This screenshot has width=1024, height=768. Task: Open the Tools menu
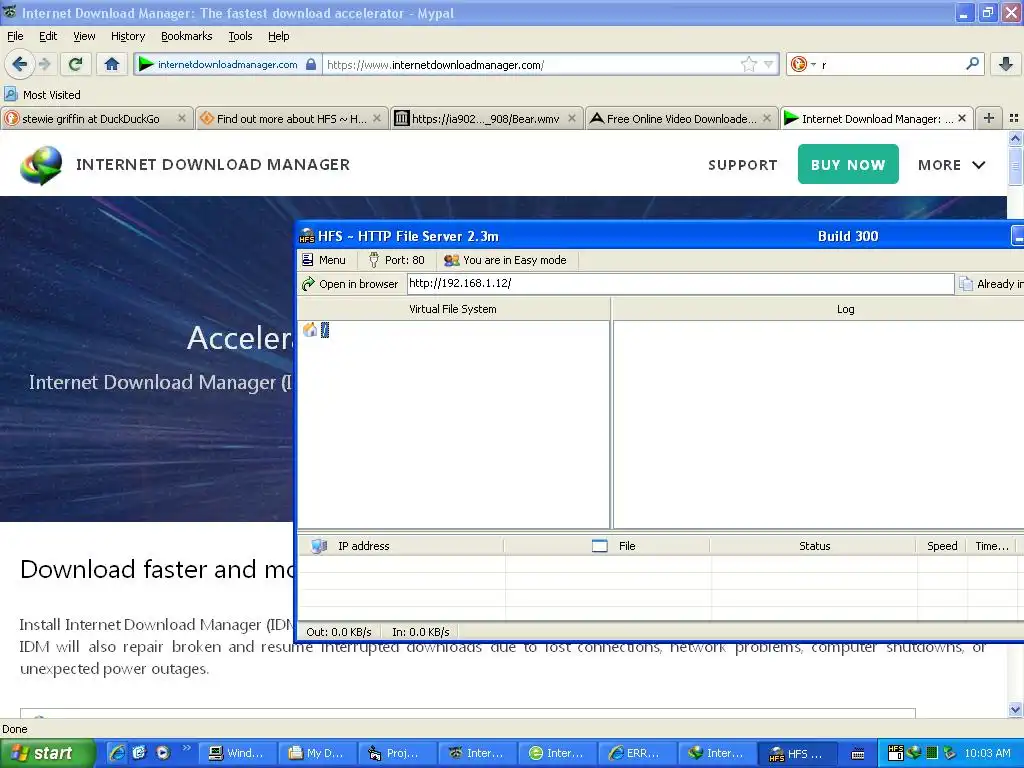click(240, 36)
